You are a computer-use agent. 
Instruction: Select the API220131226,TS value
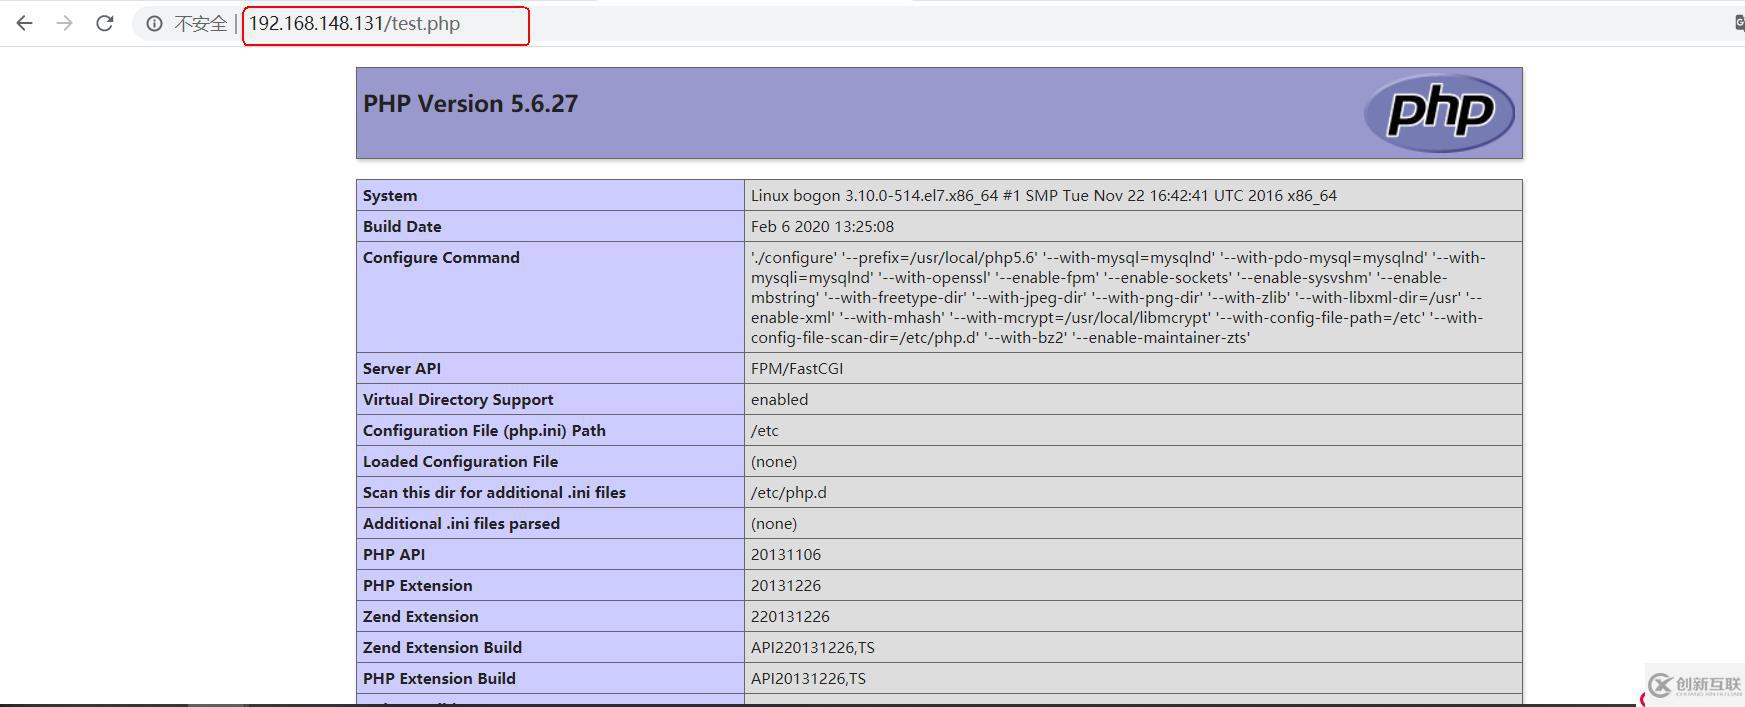pos(813,648)
